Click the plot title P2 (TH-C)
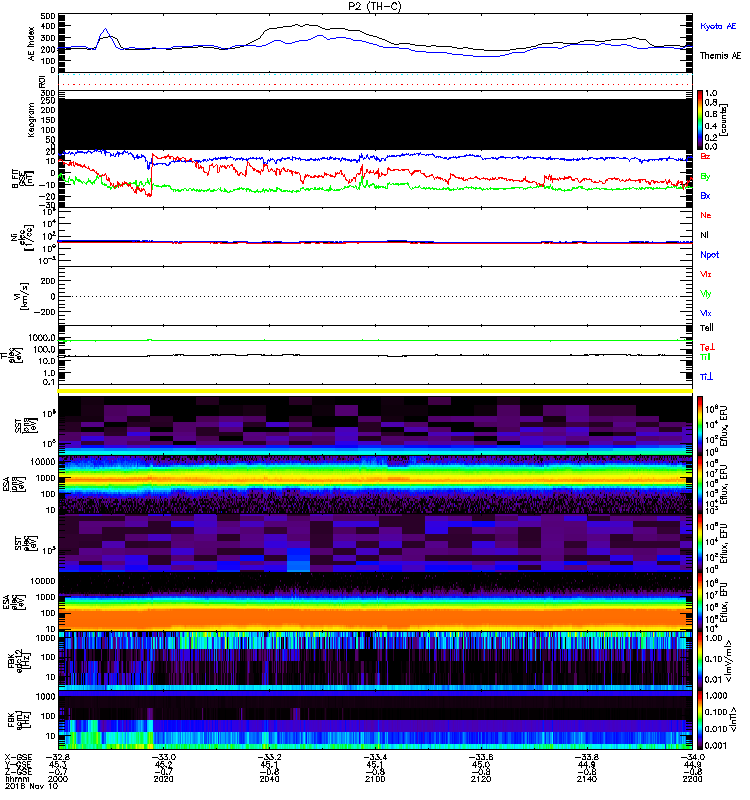Screen dimensions: 750x800 tap(374, 6)
